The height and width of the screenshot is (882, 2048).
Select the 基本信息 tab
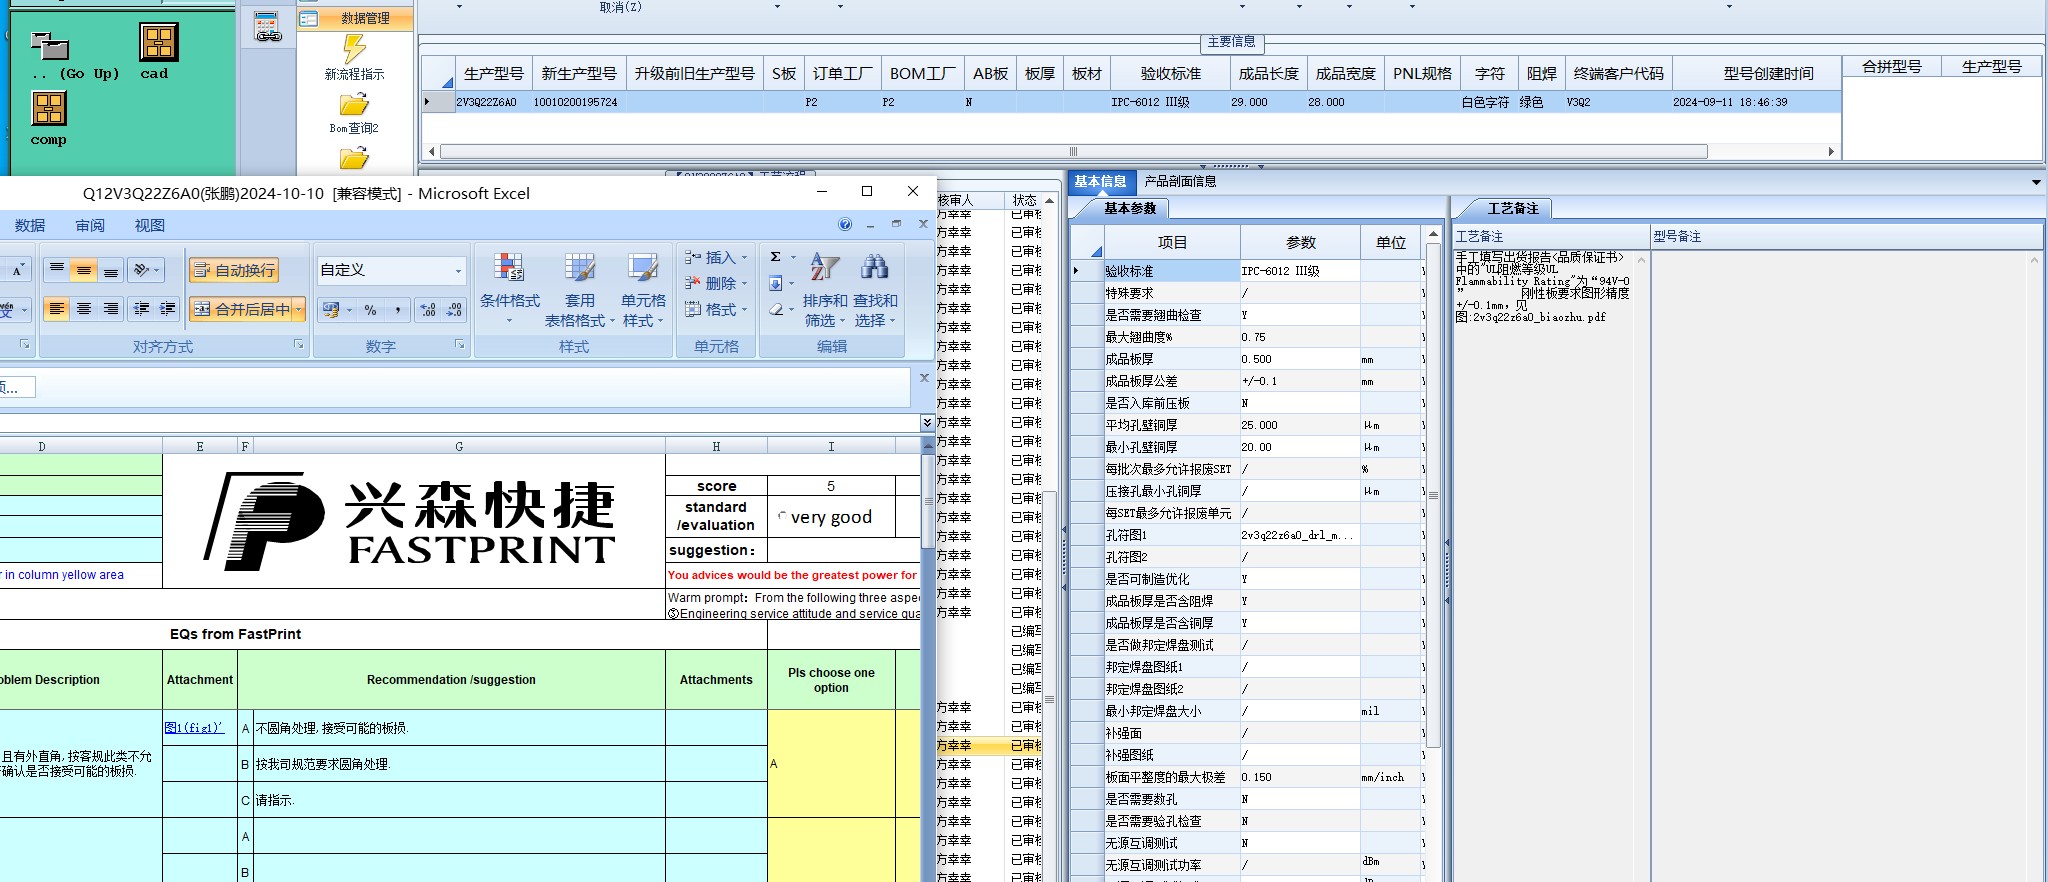click(1100, 181)
